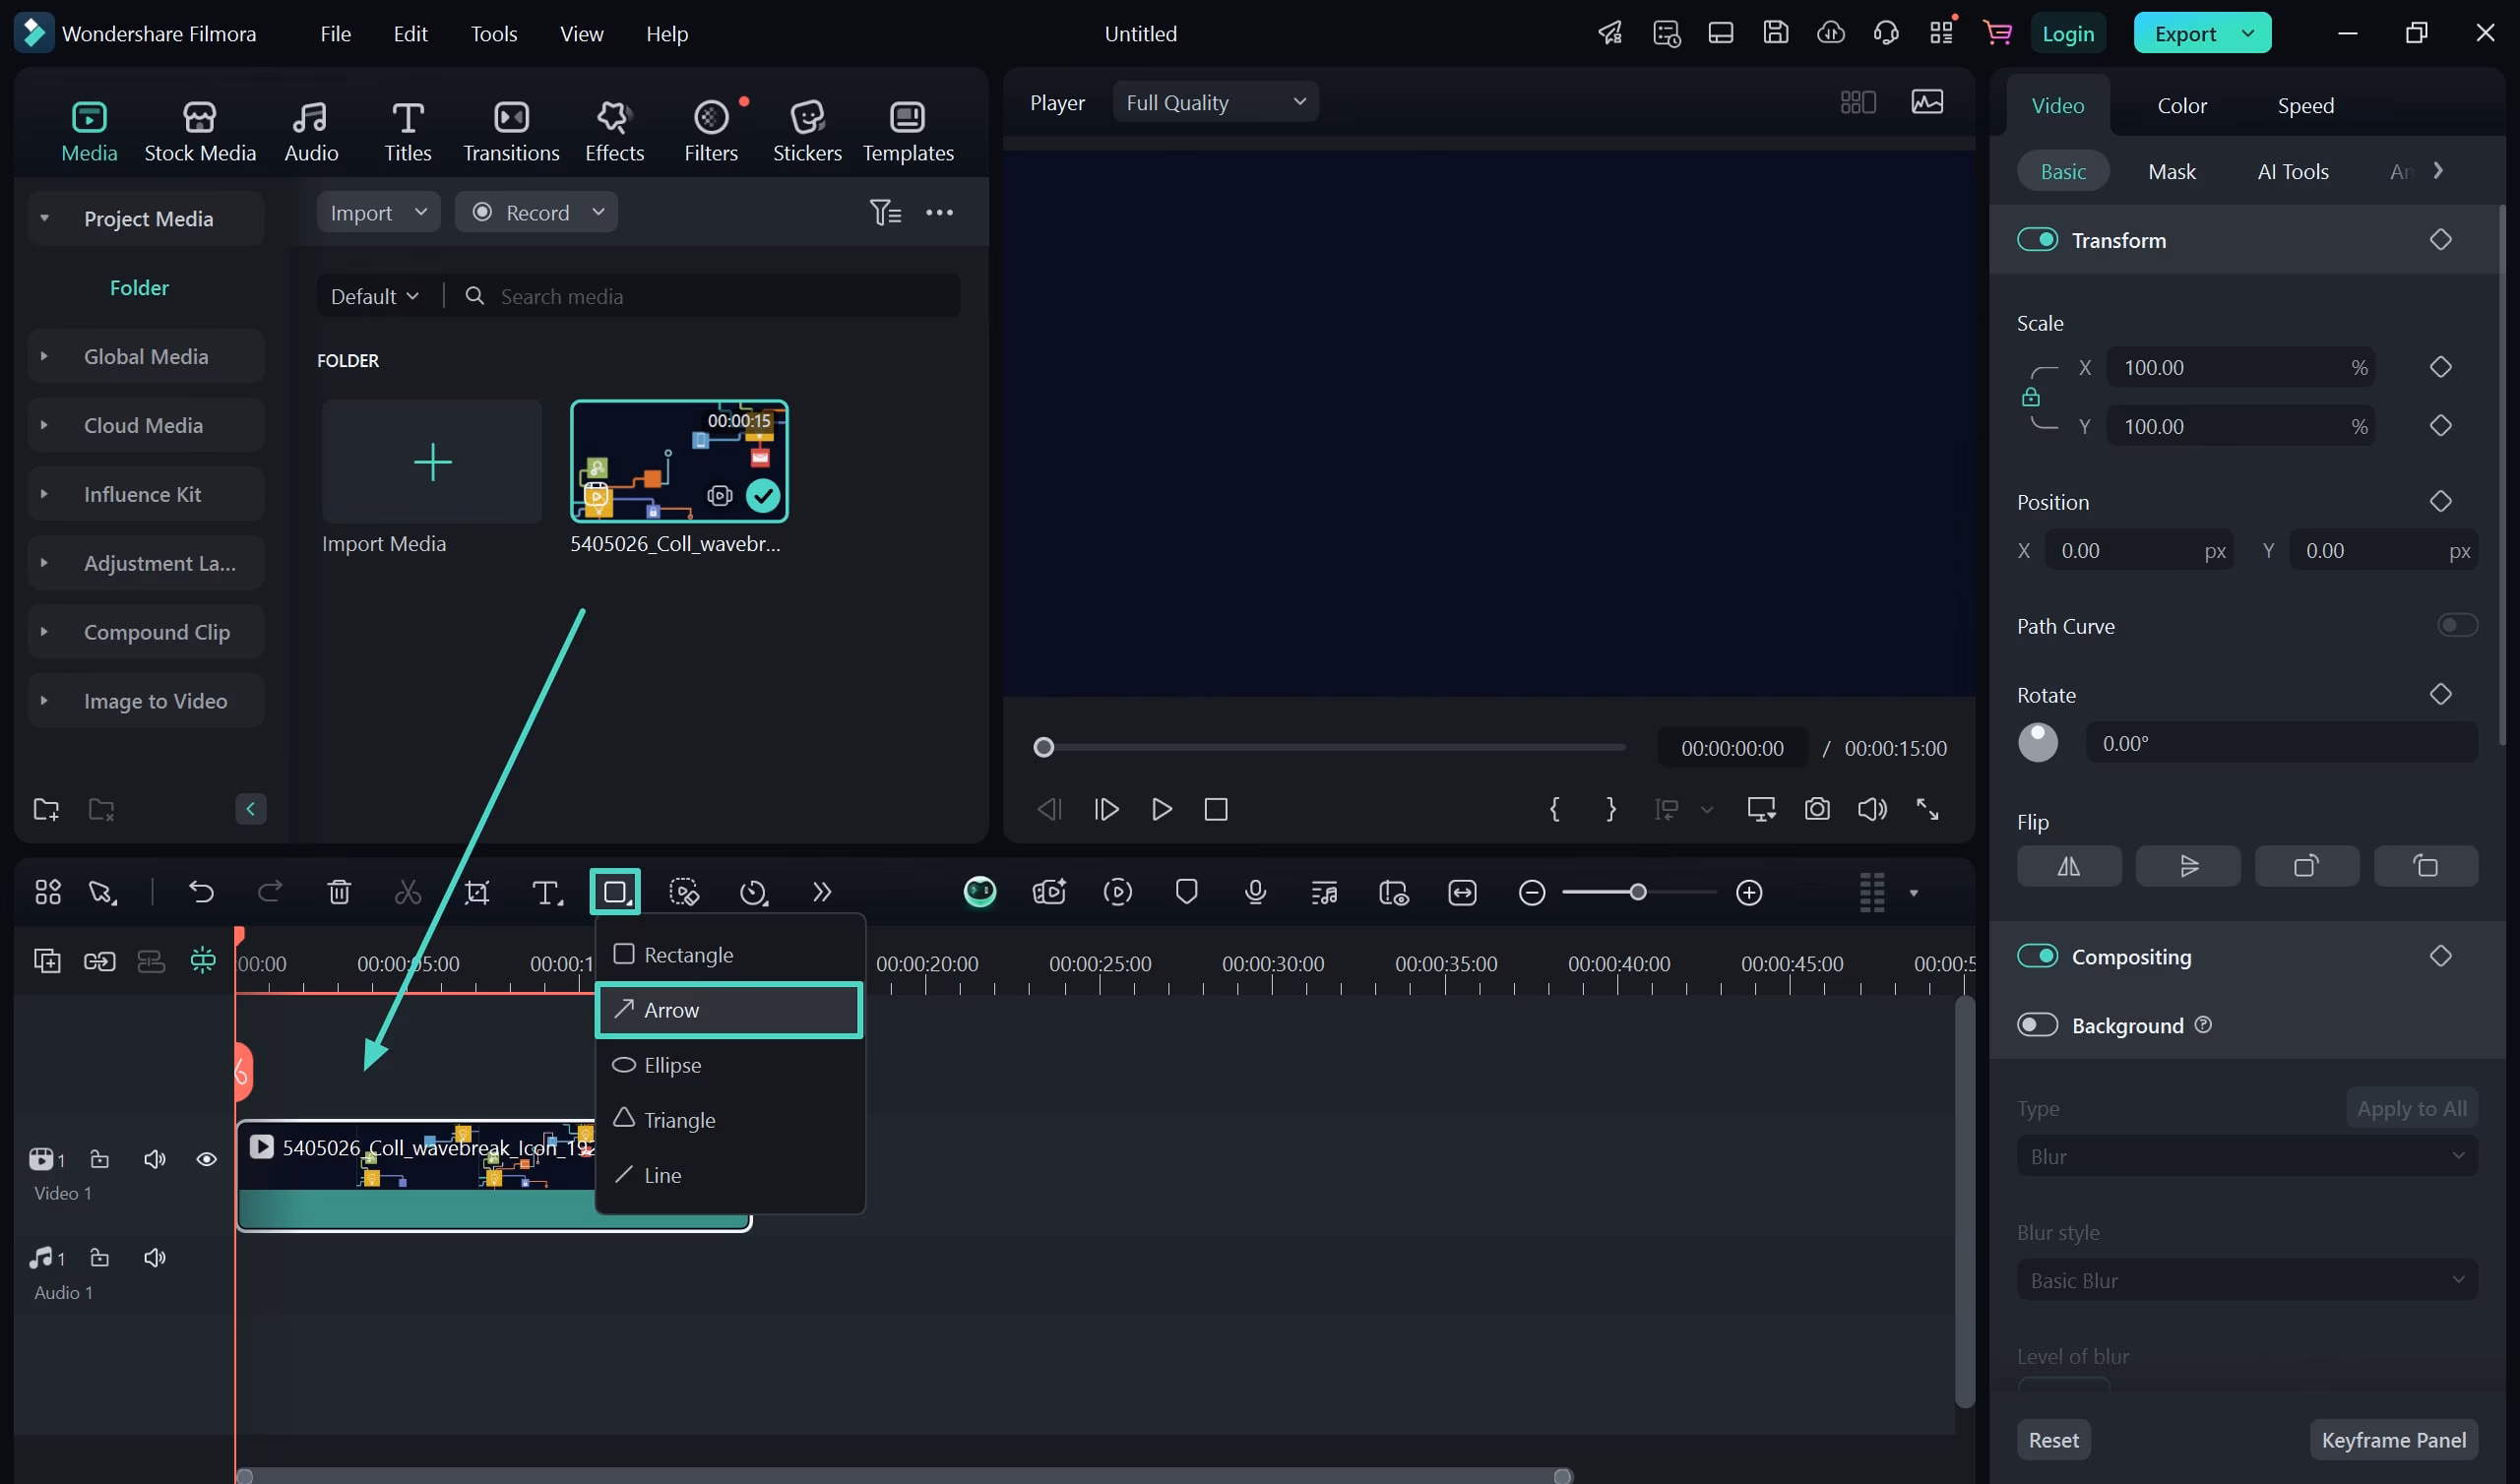Image resolution: width=2520 pixels, height=1484 pixels.
Task: Choose Ellipse from the shape menu
Action: pos(672,1065)
